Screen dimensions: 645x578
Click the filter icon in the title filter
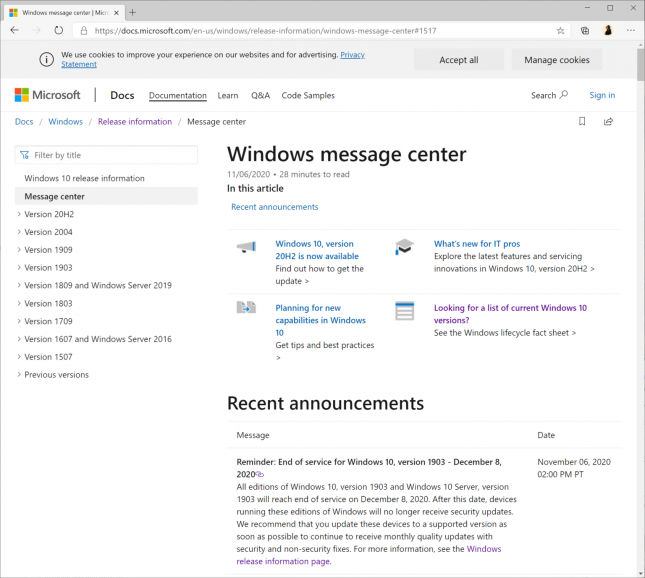[x=25, y=155]
